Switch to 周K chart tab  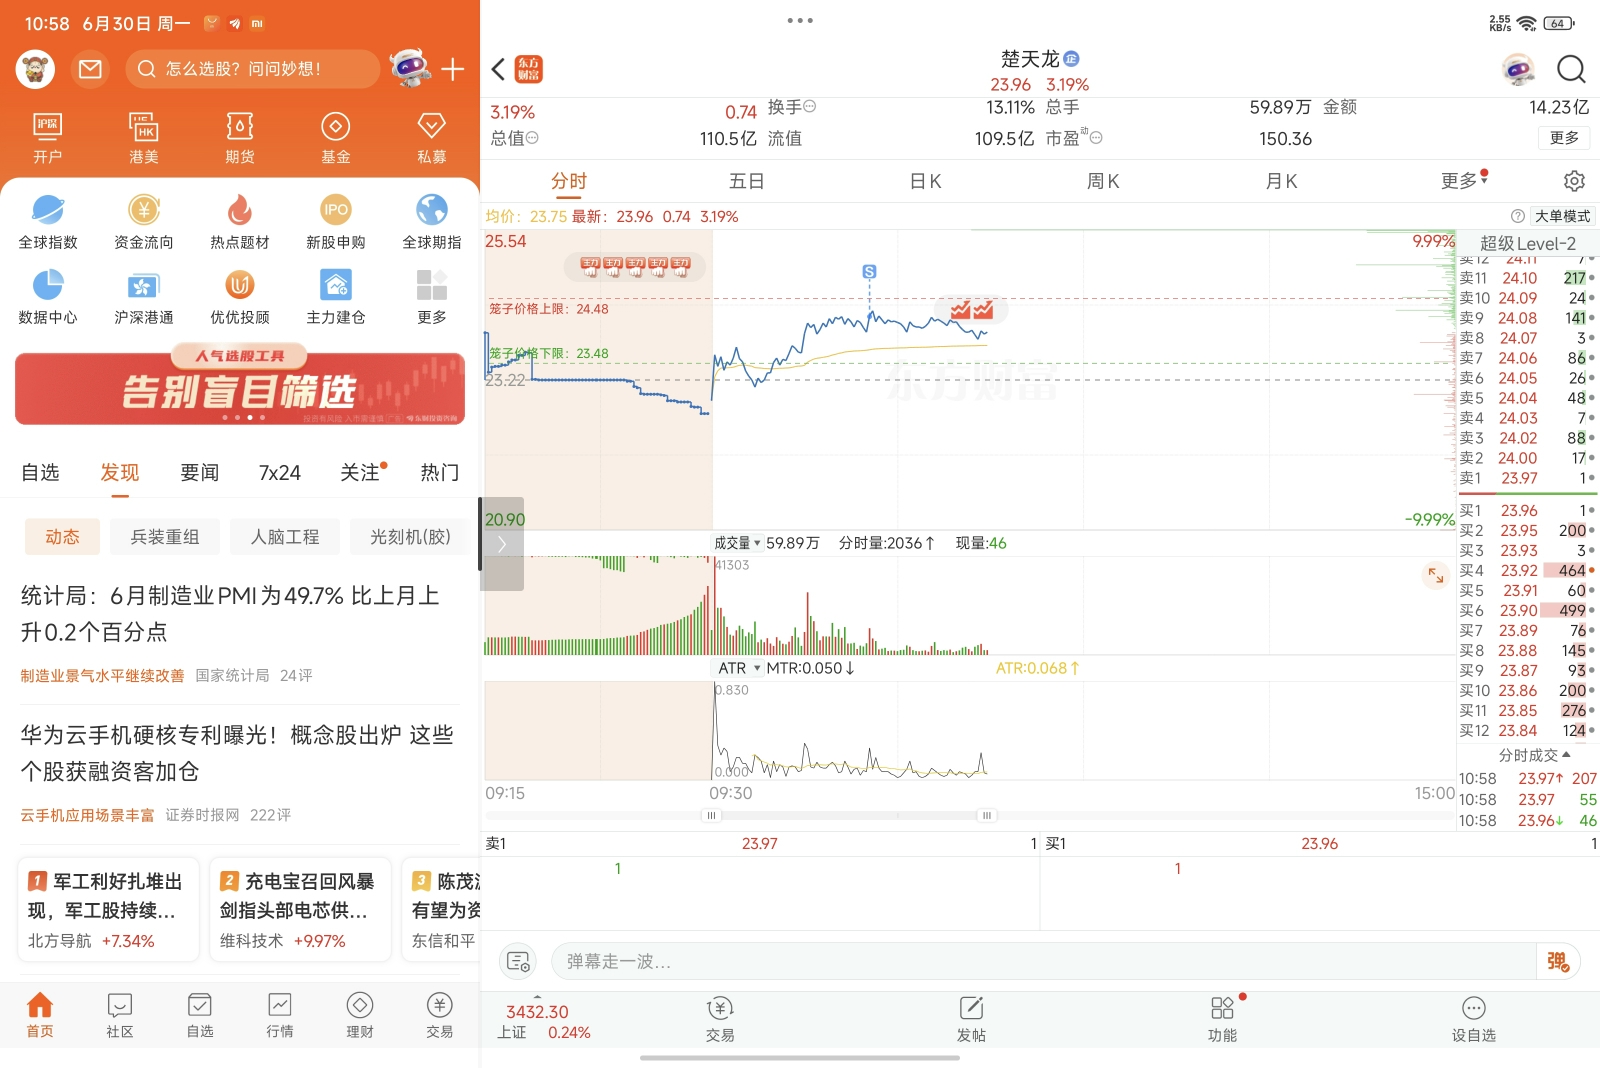coord(1103,181)
